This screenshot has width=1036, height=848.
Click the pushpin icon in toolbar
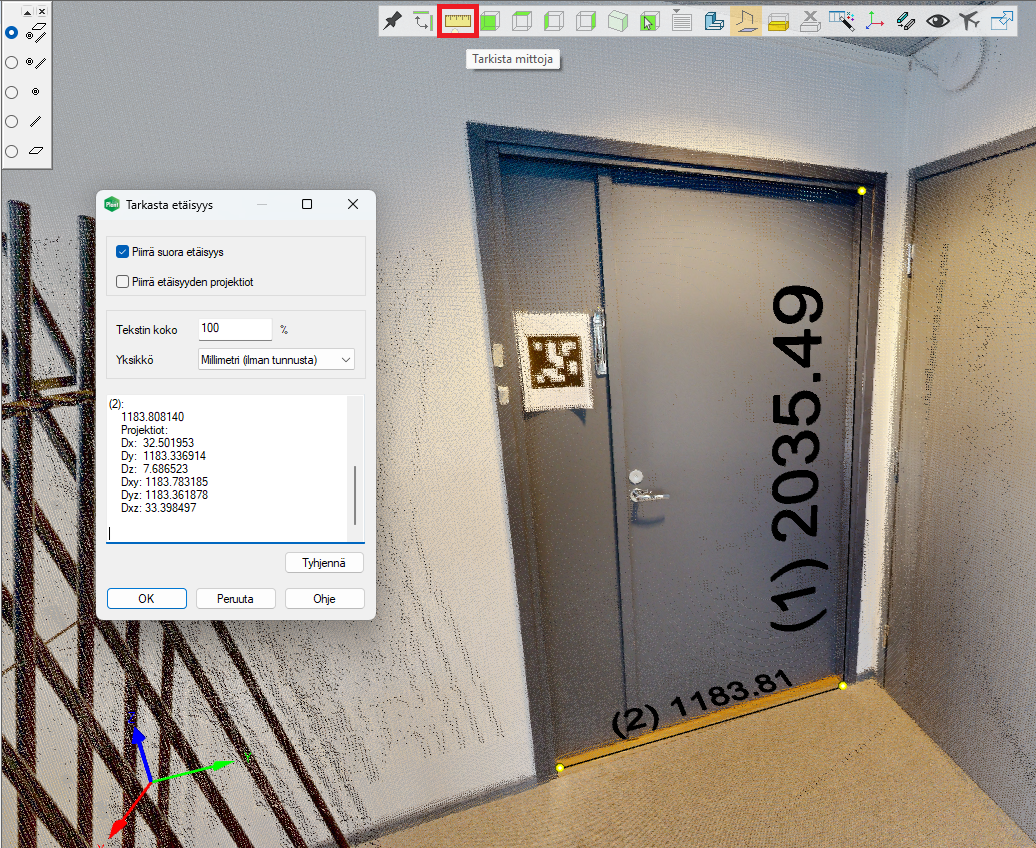pos(393,21)
